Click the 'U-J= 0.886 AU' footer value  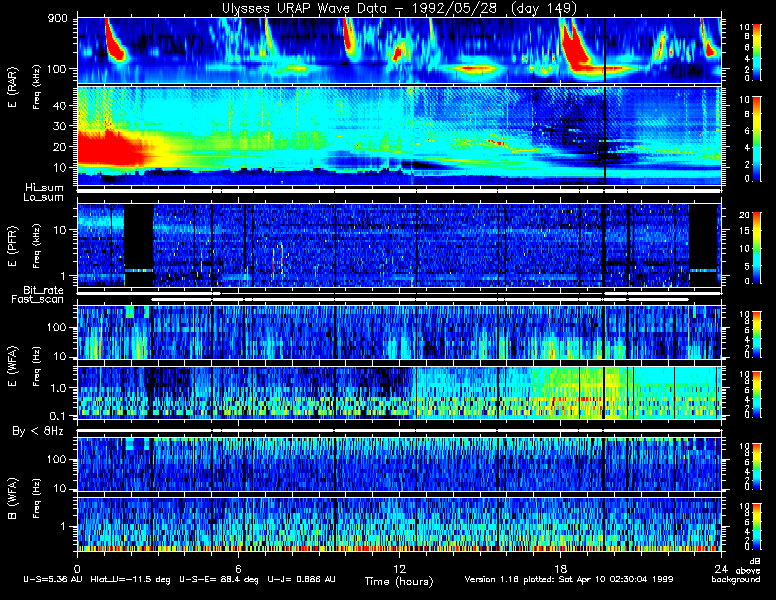click(x=301, y=579)
